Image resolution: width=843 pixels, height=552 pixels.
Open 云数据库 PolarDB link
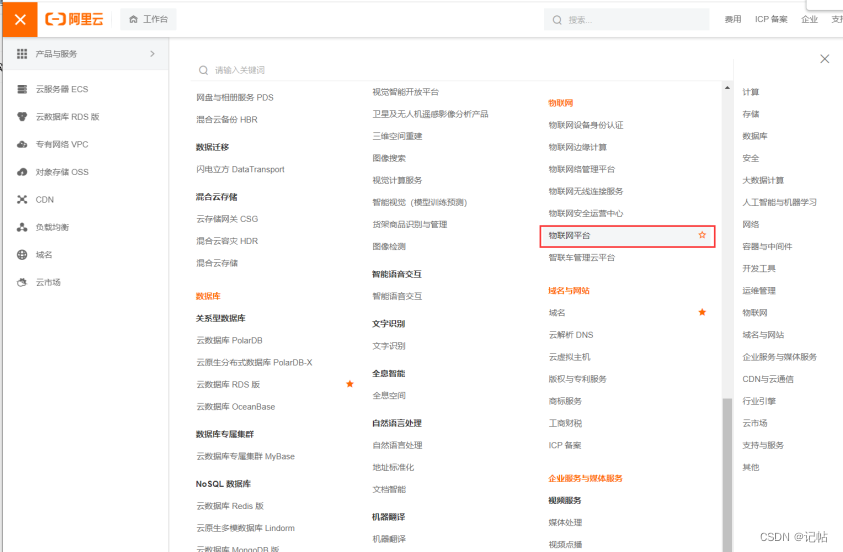click(230, 340)
